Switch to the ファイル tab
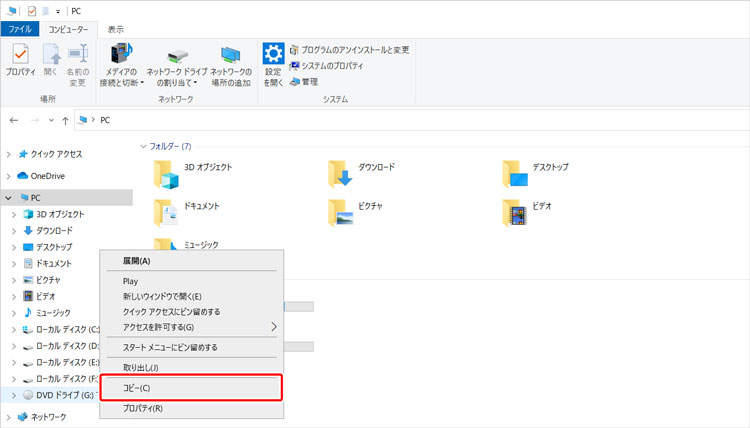 pos(20,29)
